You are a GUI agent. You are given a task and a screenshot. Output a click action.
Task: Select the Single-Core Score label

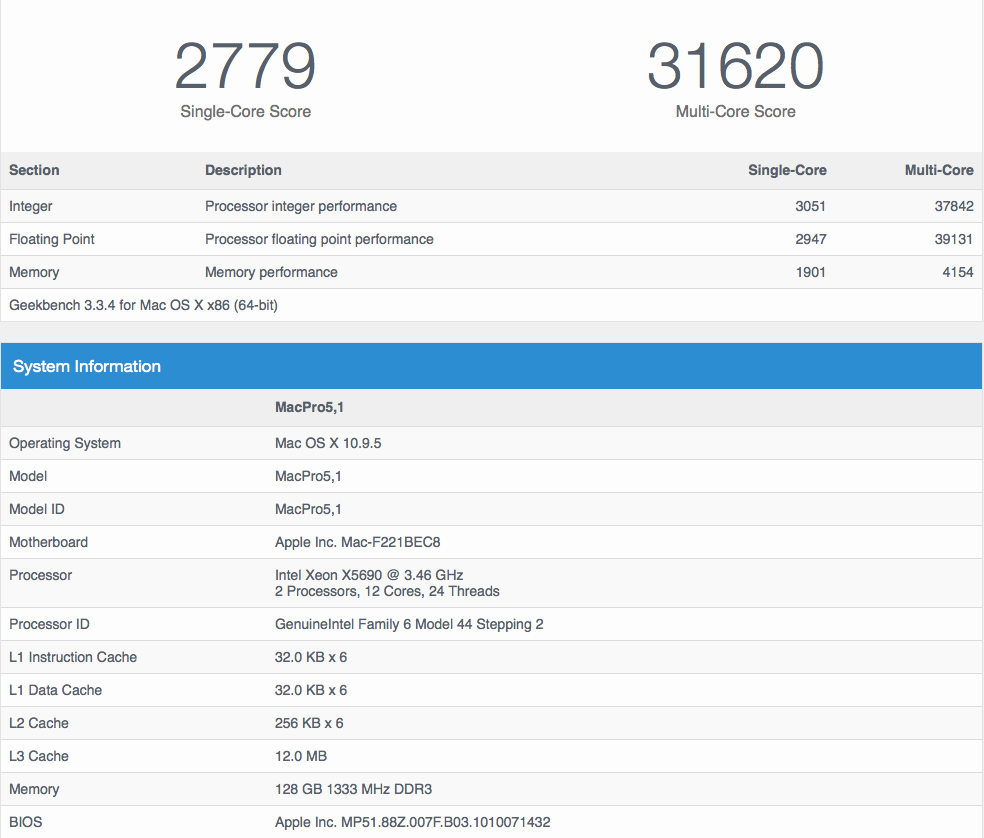[245, 112]
